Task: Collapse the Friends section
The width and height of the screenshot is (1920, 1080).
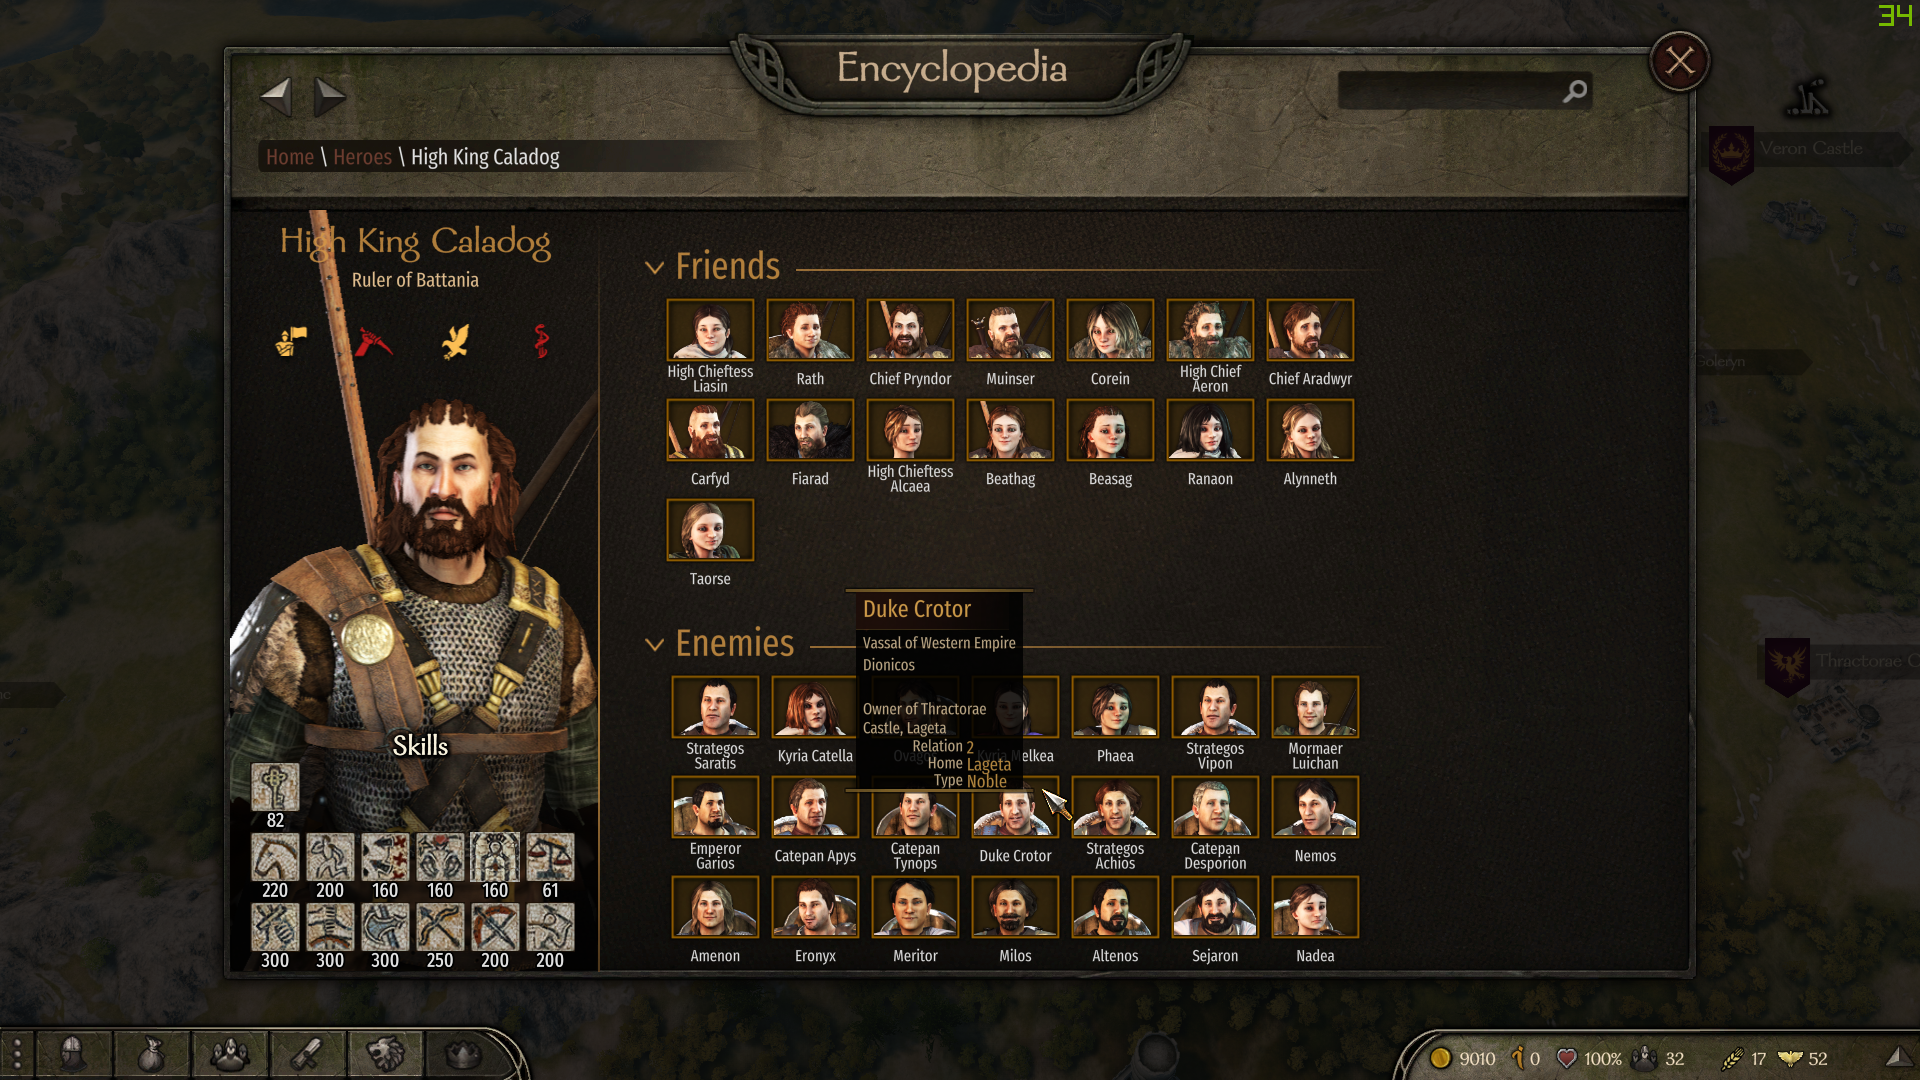Action: point(654,267)
